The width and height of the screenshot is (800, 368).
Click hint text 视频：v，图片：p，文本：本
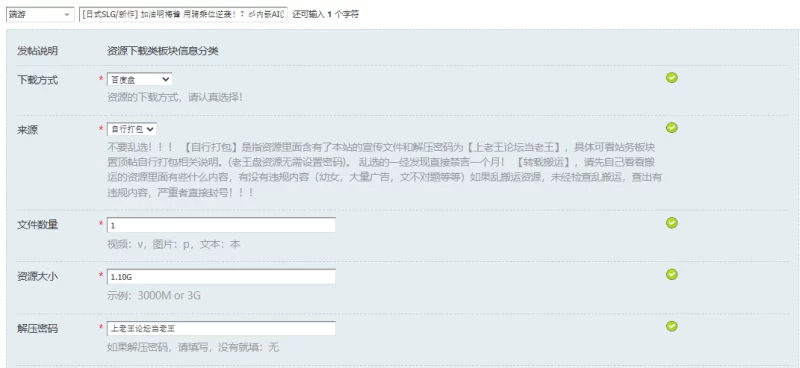173,244
